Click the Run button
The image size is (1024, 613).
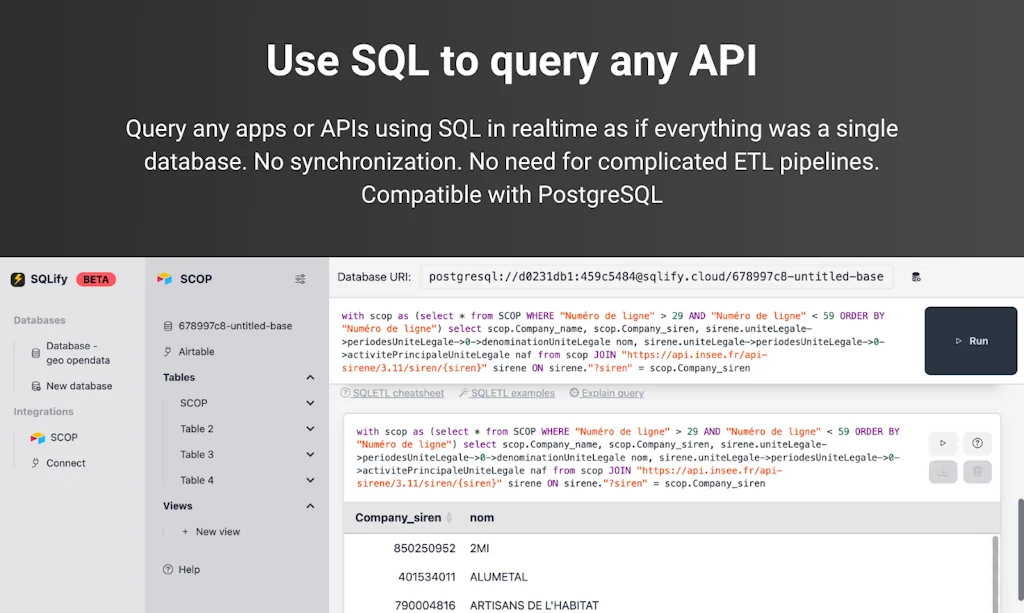tap(971, 340)
